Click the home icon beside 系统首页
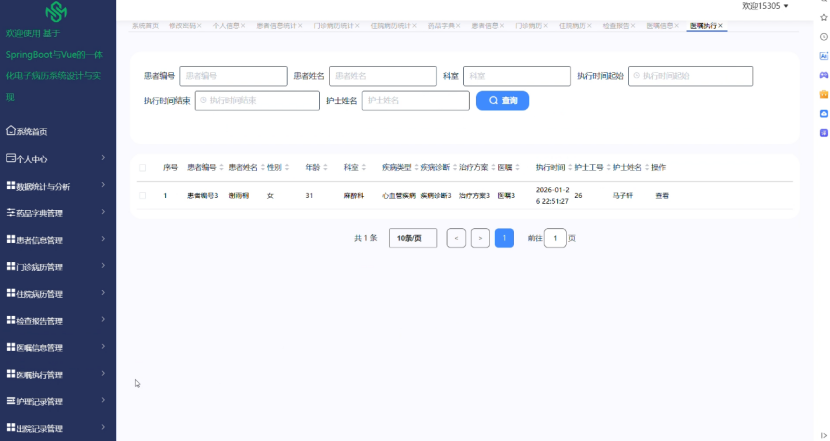The height and width of the screenshot is (441, 830). (11, 130)
